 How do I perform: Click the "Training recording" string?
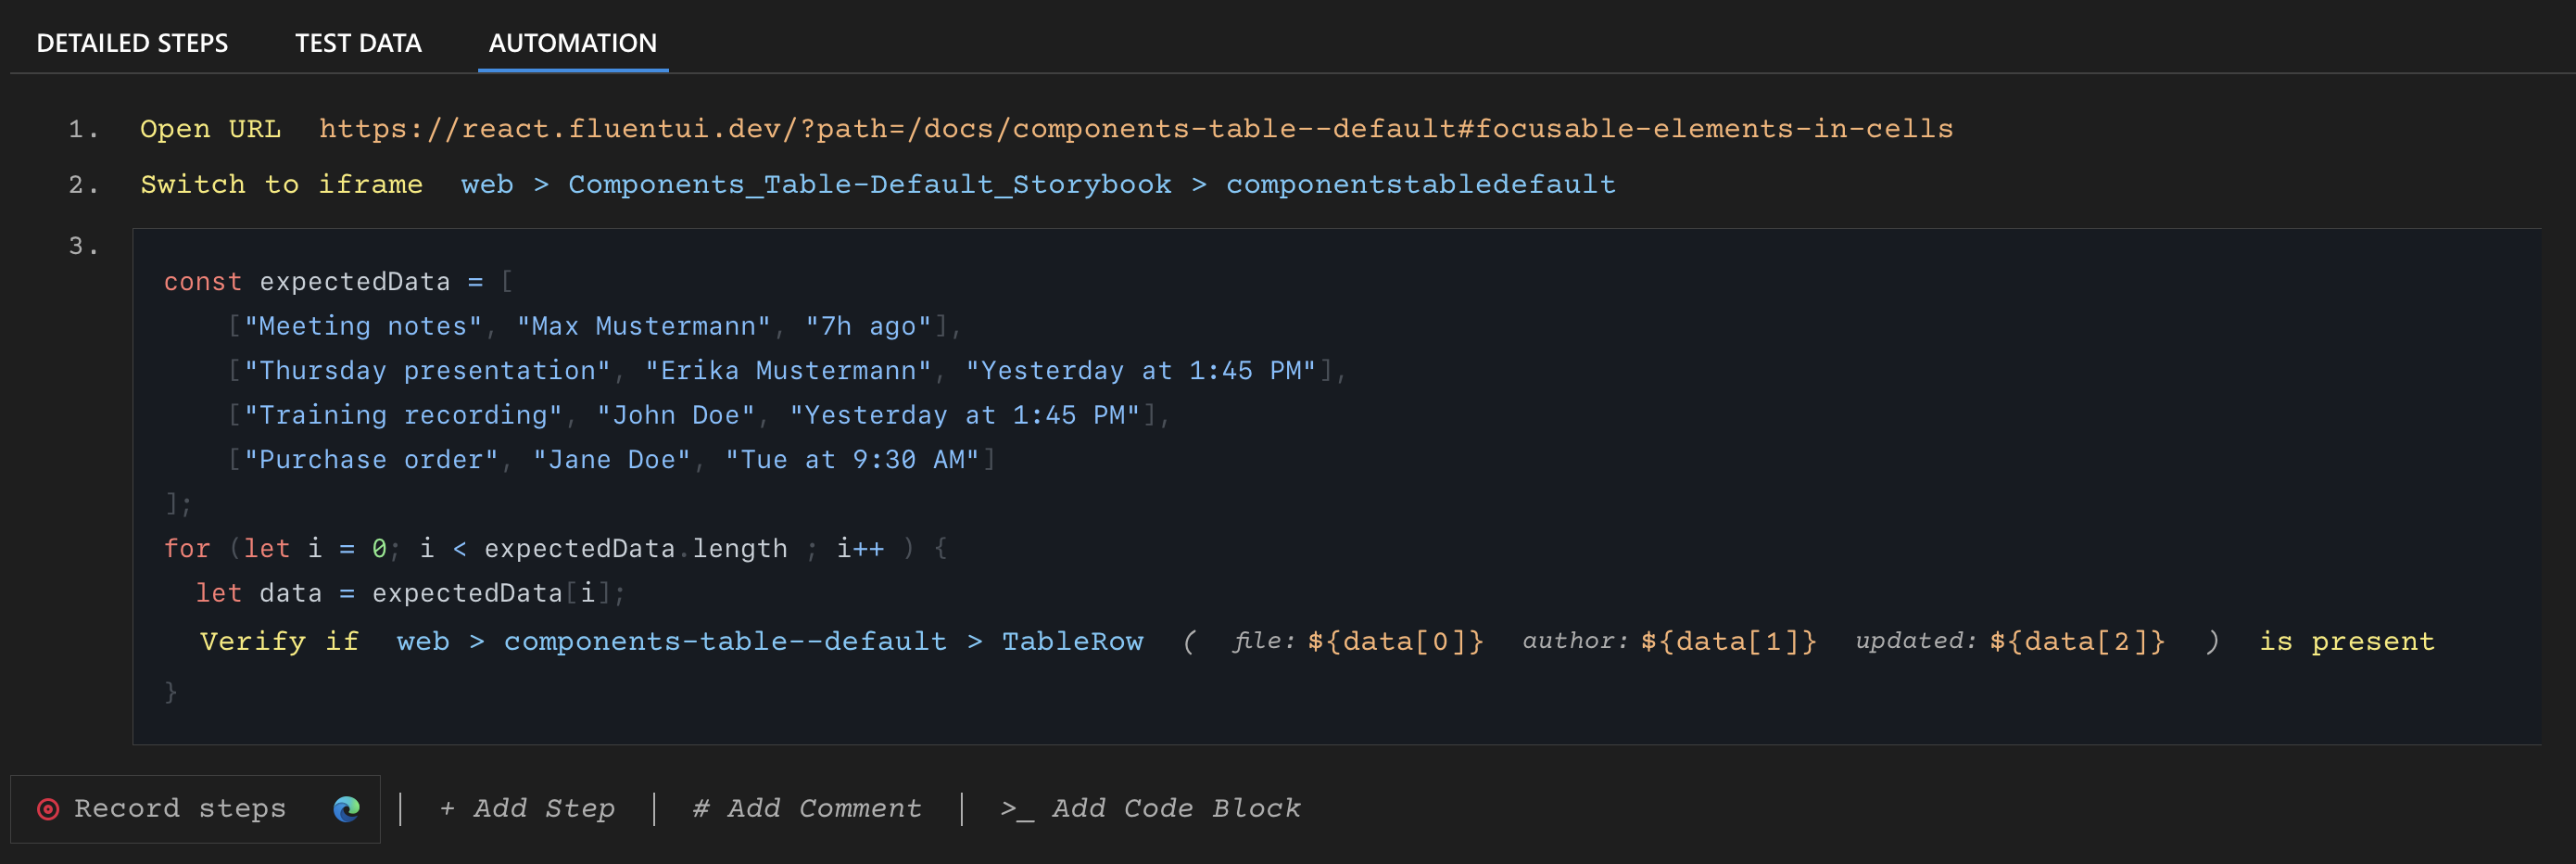pos(403,415)
